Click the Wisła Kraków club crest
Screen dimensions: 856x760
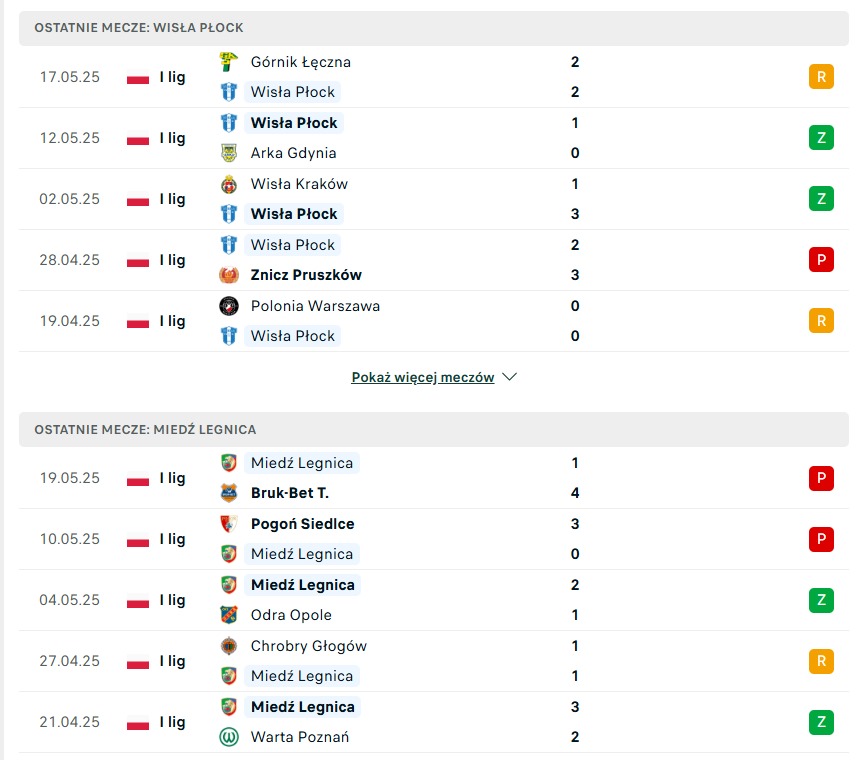point(229,184)
